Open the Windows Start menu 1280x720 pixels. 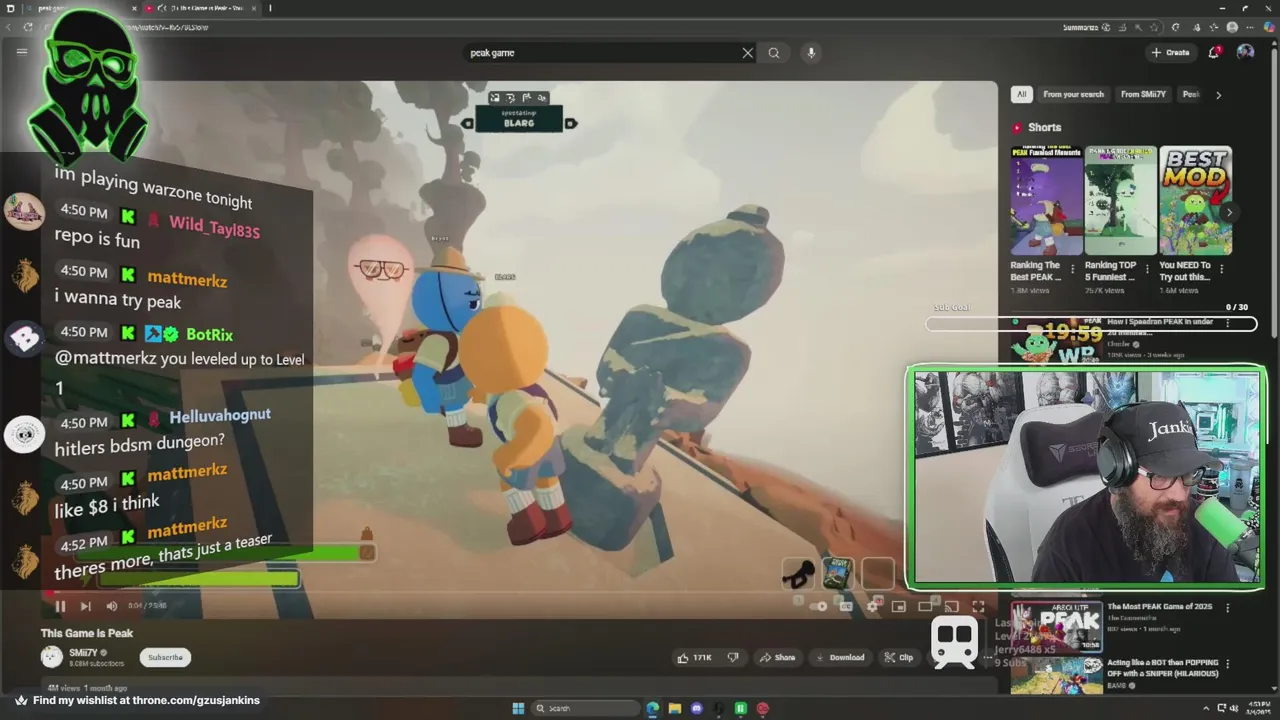tap(518, 708)
